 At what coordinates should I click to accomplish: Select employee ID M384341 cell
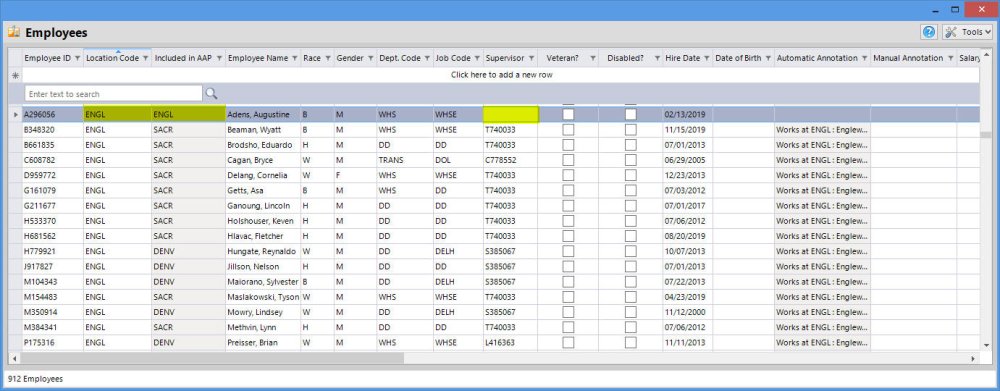pos(53,327)
